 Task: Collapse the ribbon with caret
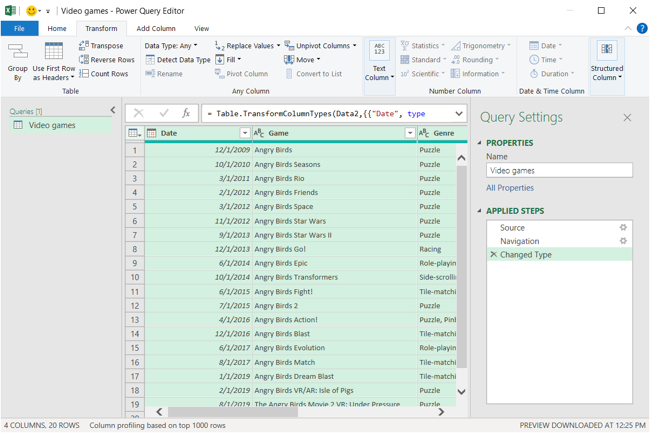point(628,28)
